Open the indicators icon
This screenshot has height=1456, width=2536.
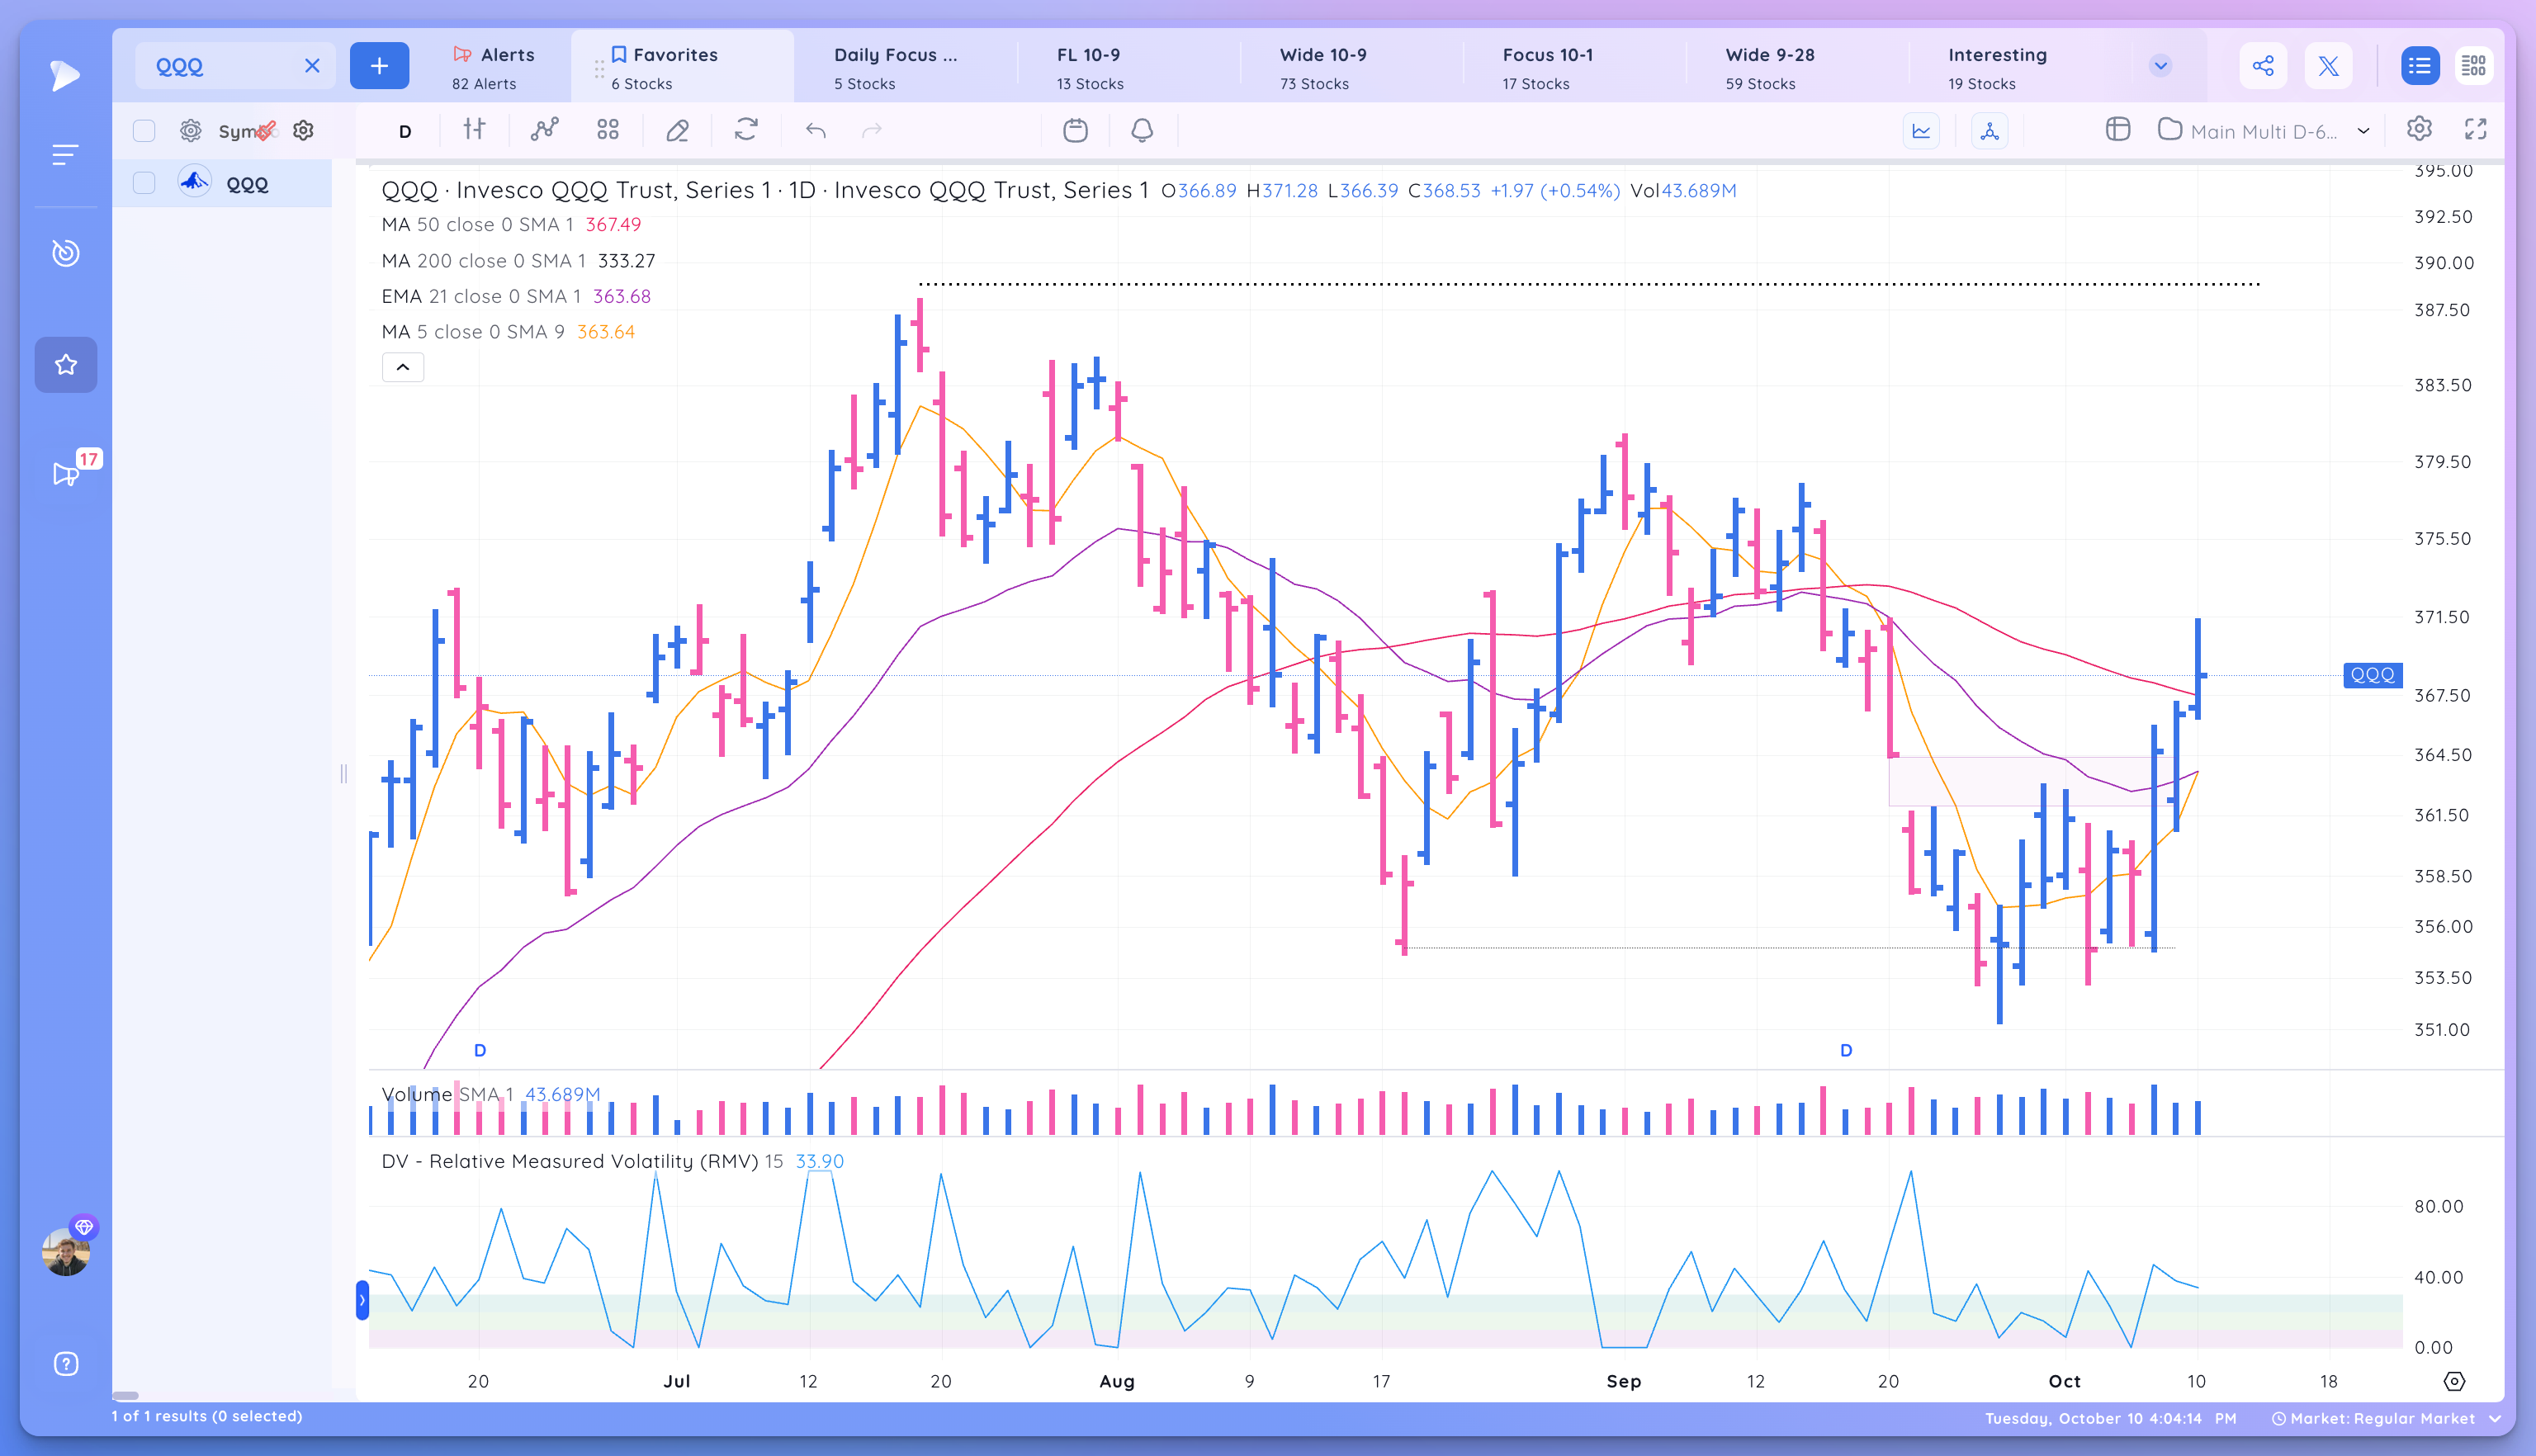click(544, 129)
